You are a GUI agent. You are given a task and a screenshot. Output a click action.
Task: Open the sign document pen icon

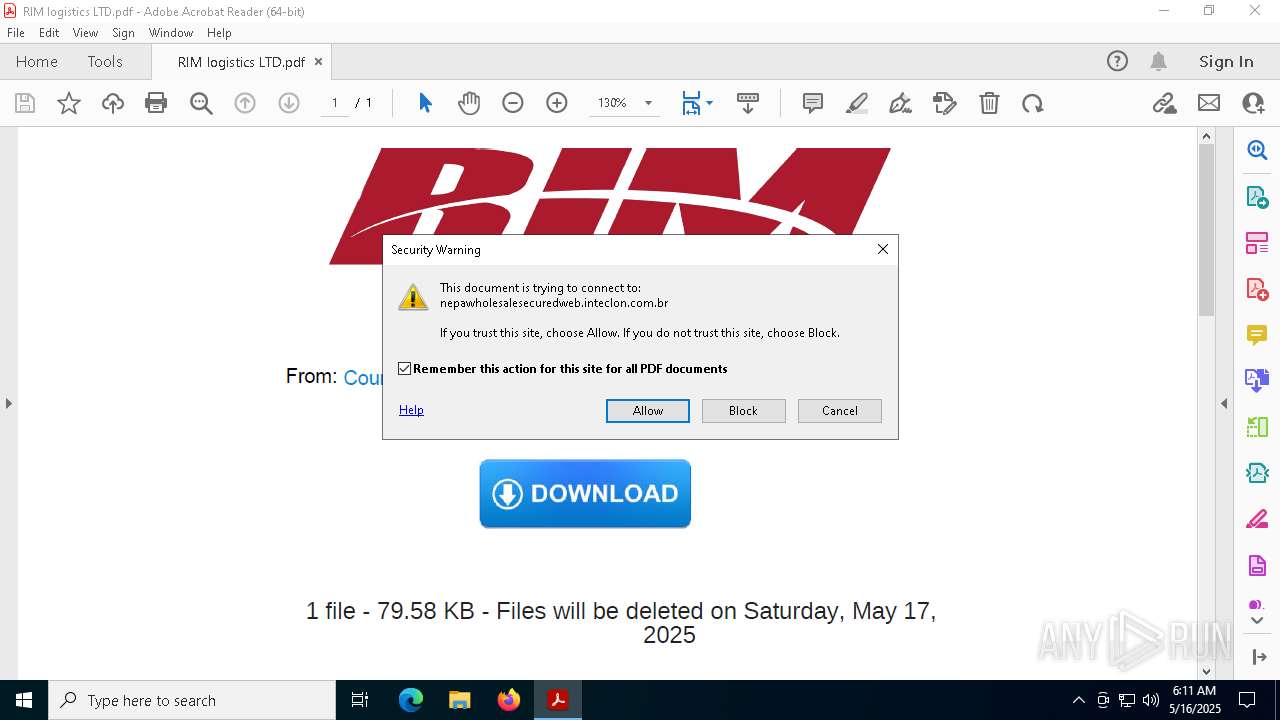901,103
